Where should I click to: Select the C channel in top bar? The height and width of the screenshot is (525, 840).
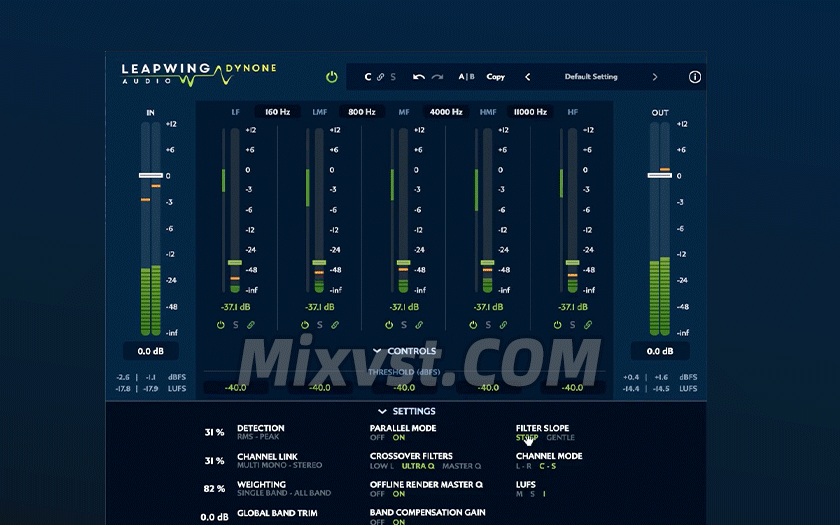pos(368,77)
